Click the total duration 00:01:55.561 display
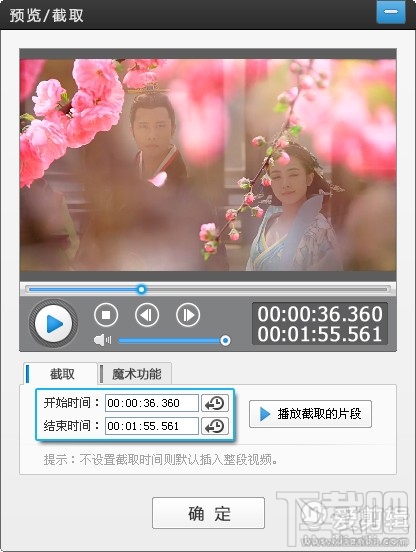The width and height of the screenshot is (416, 552). [320, 334]
